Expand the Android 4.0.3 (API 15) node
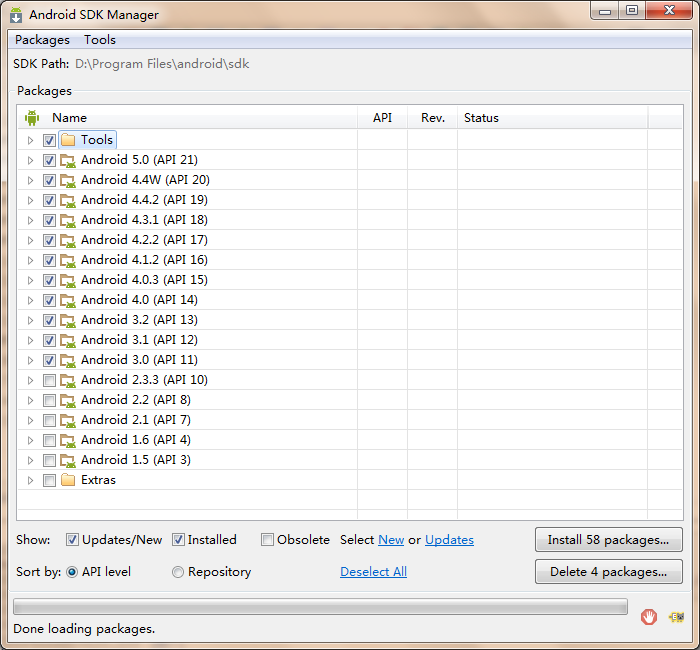Viewport: 700px width, 650px height. [x=30, y=280]
